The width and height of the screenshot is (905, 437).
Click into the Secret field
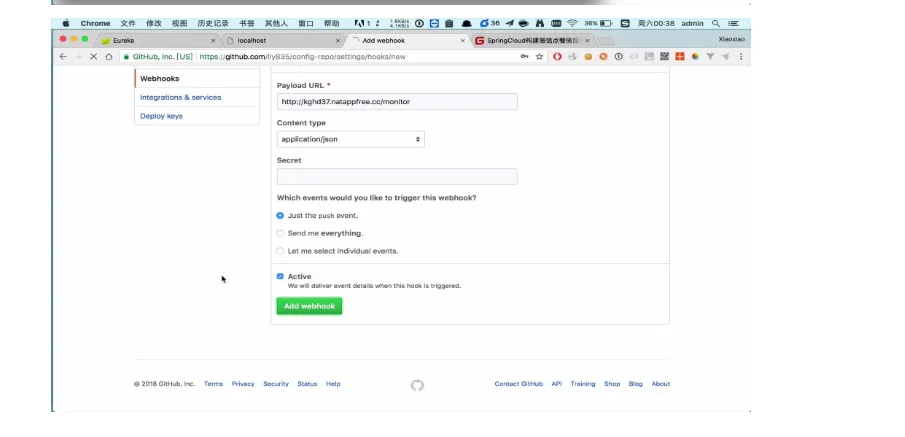(397, 177)
